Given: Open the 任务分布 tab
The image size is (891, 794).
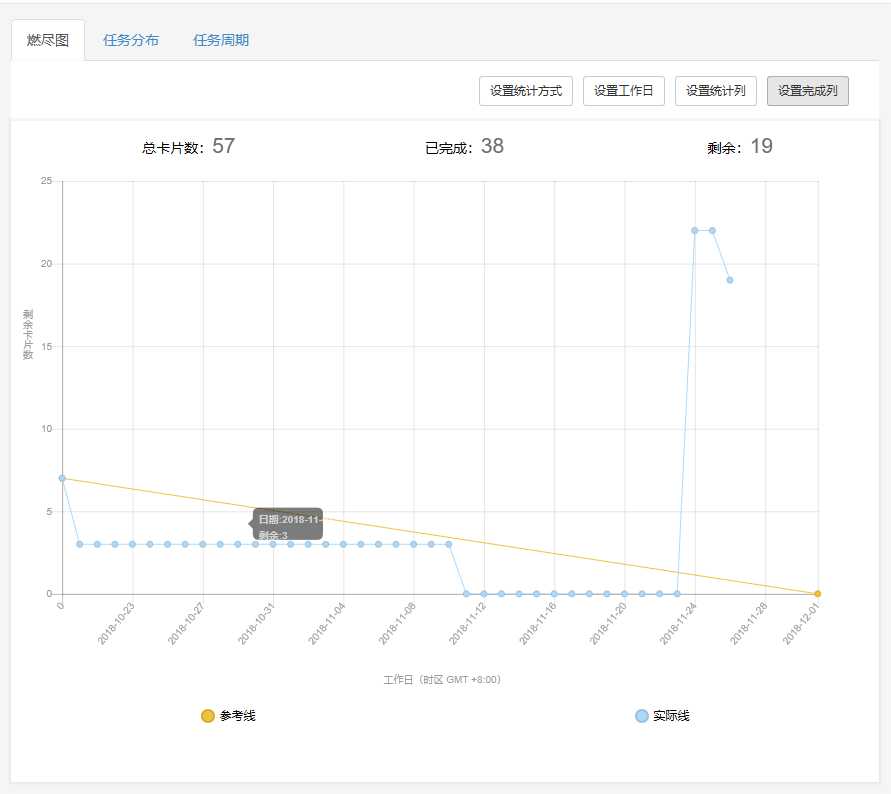Looking at the screenshot, I should coord(131,40).
